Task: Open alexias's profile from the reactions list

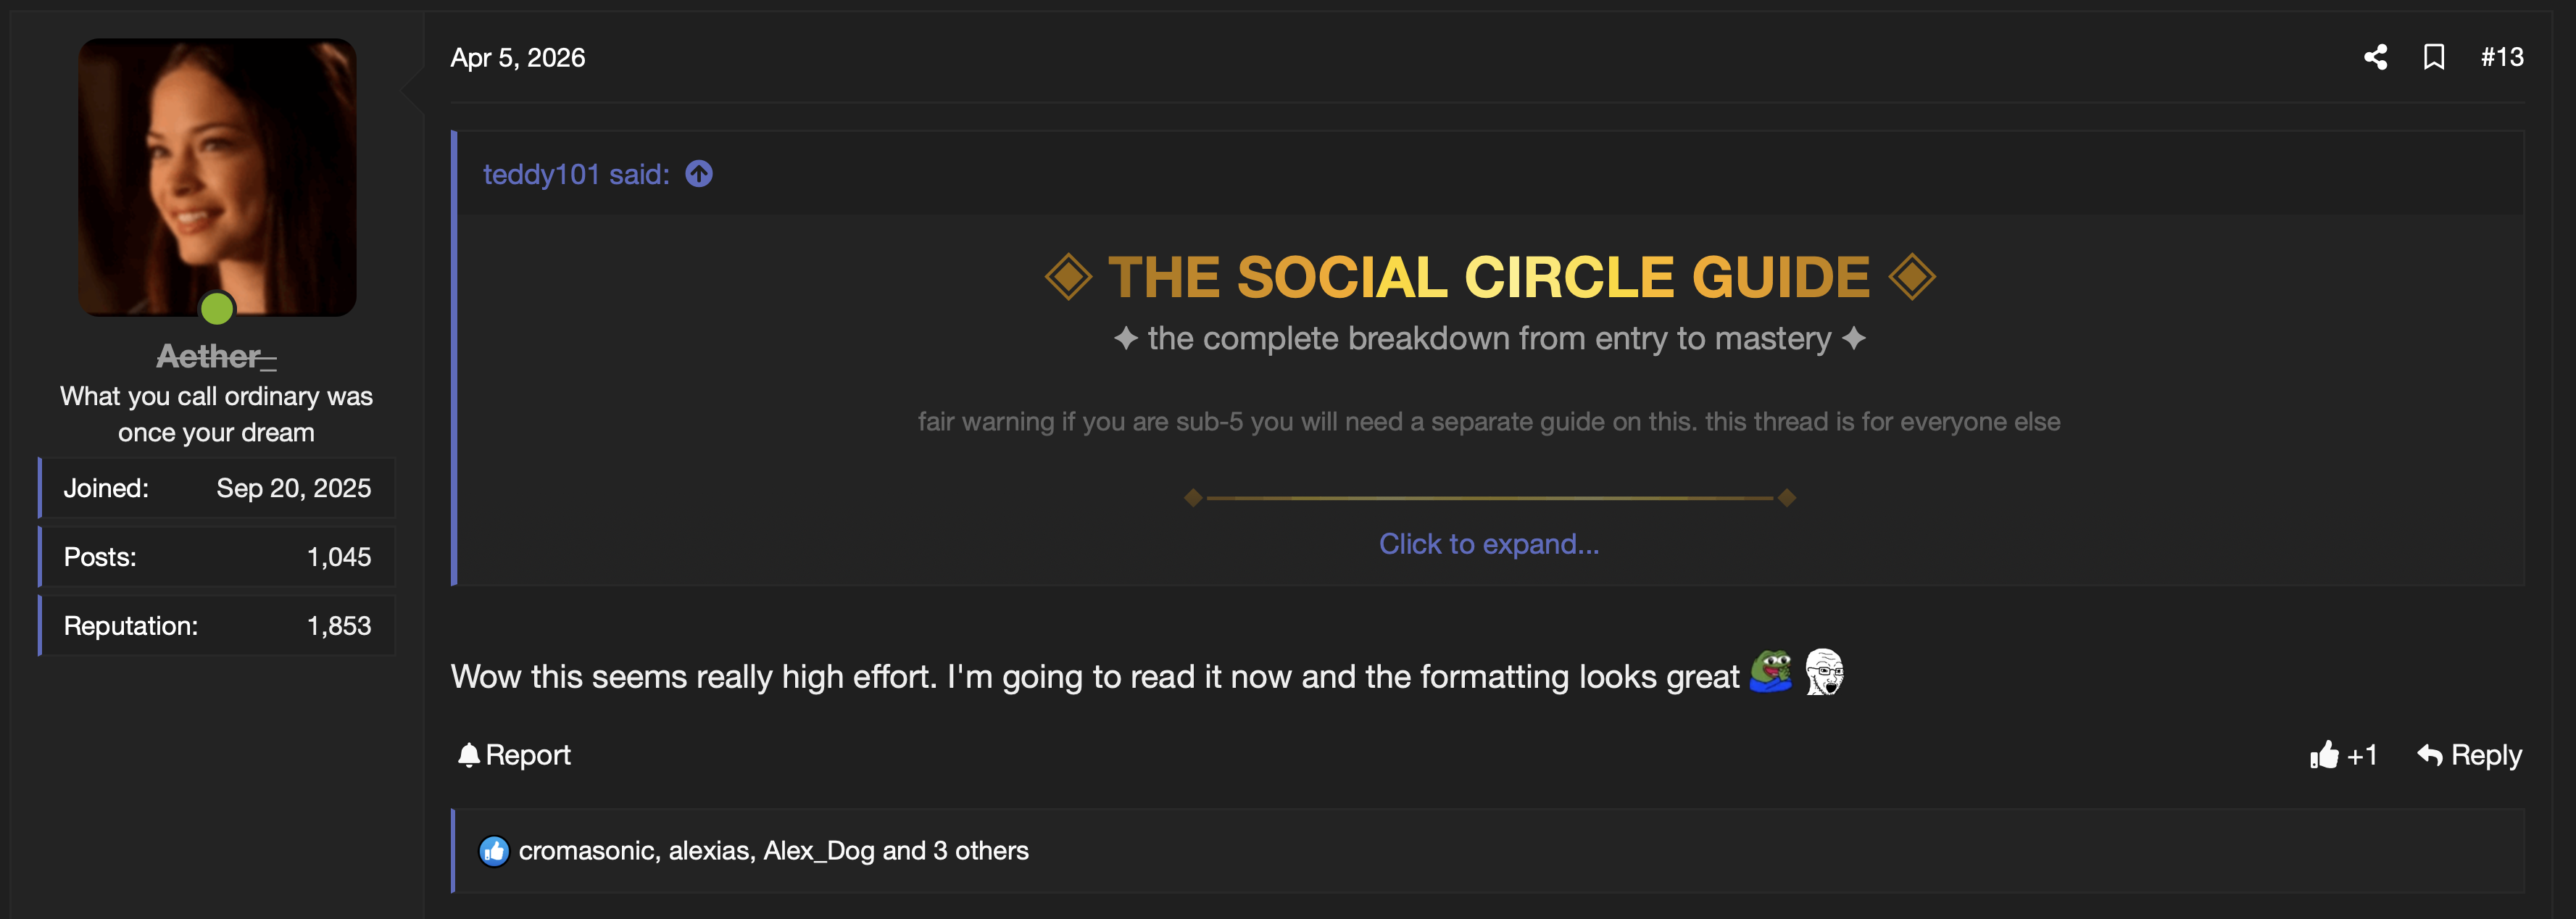Action: coord(709,851)
